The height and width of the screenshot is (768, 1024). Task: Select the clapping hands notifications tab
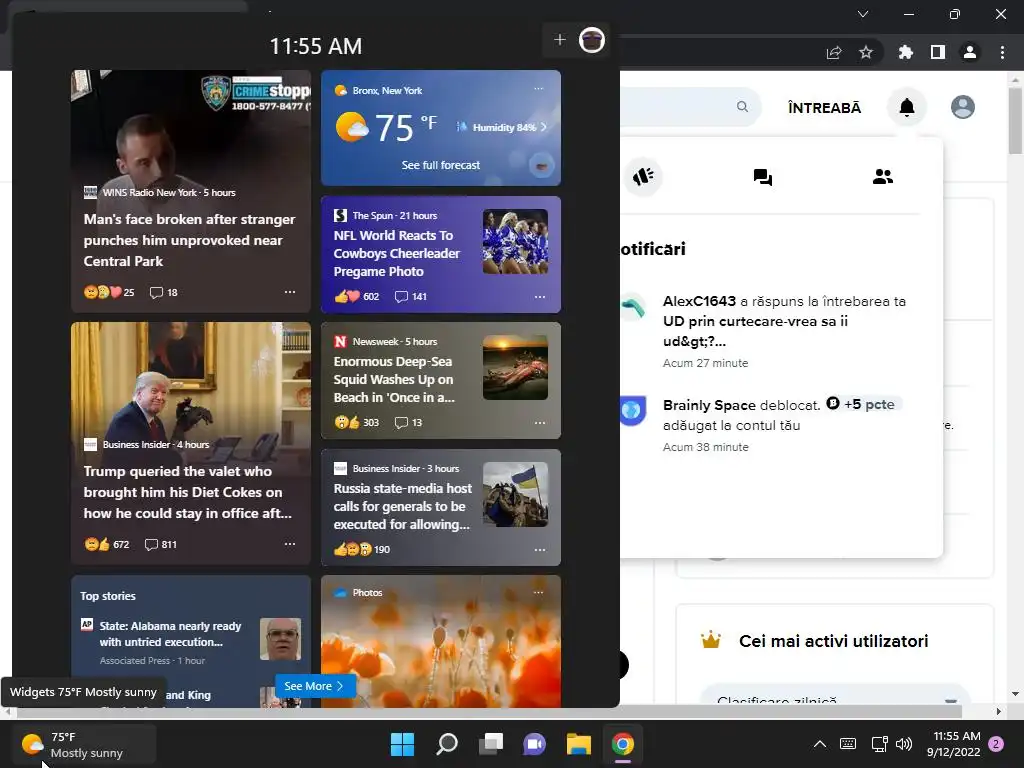643,176
